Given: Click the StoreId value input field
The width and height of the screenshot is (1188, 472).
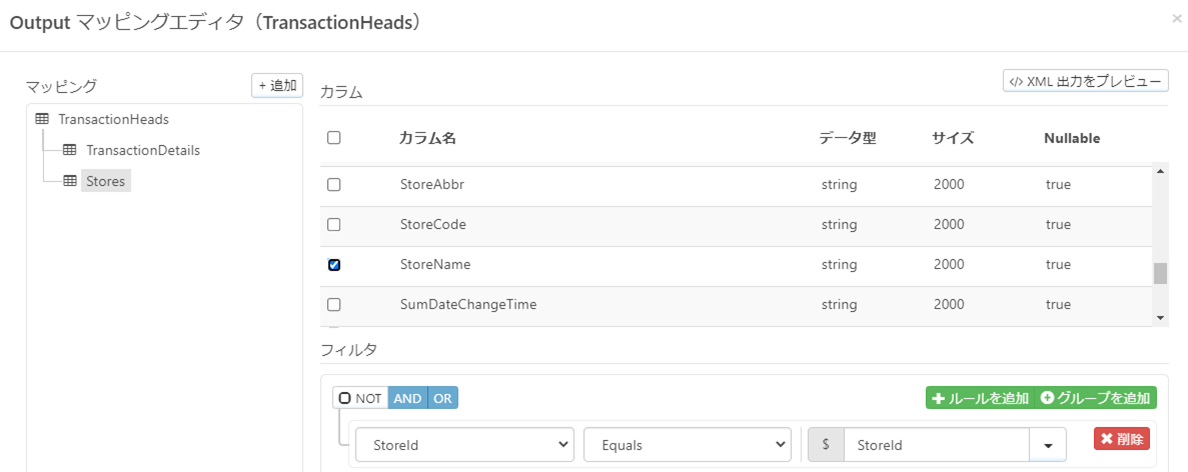Looking at the screenshot, I should tap(936, 445).
